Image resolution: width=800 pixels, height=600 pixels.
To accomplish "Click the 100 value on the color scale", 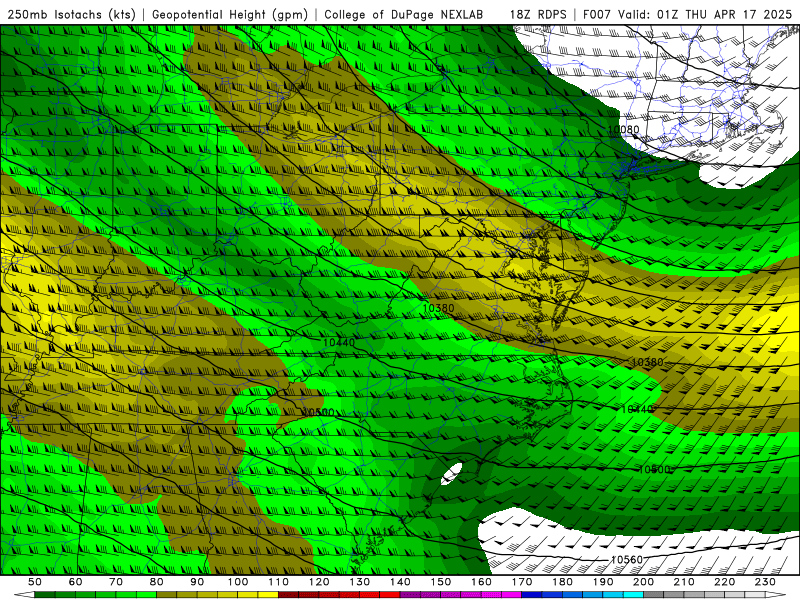I will [238, 582].
